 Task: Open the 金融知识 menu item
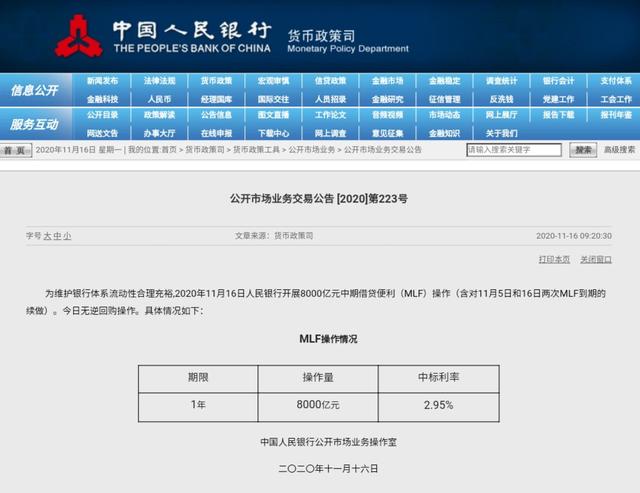click(444, 133)
